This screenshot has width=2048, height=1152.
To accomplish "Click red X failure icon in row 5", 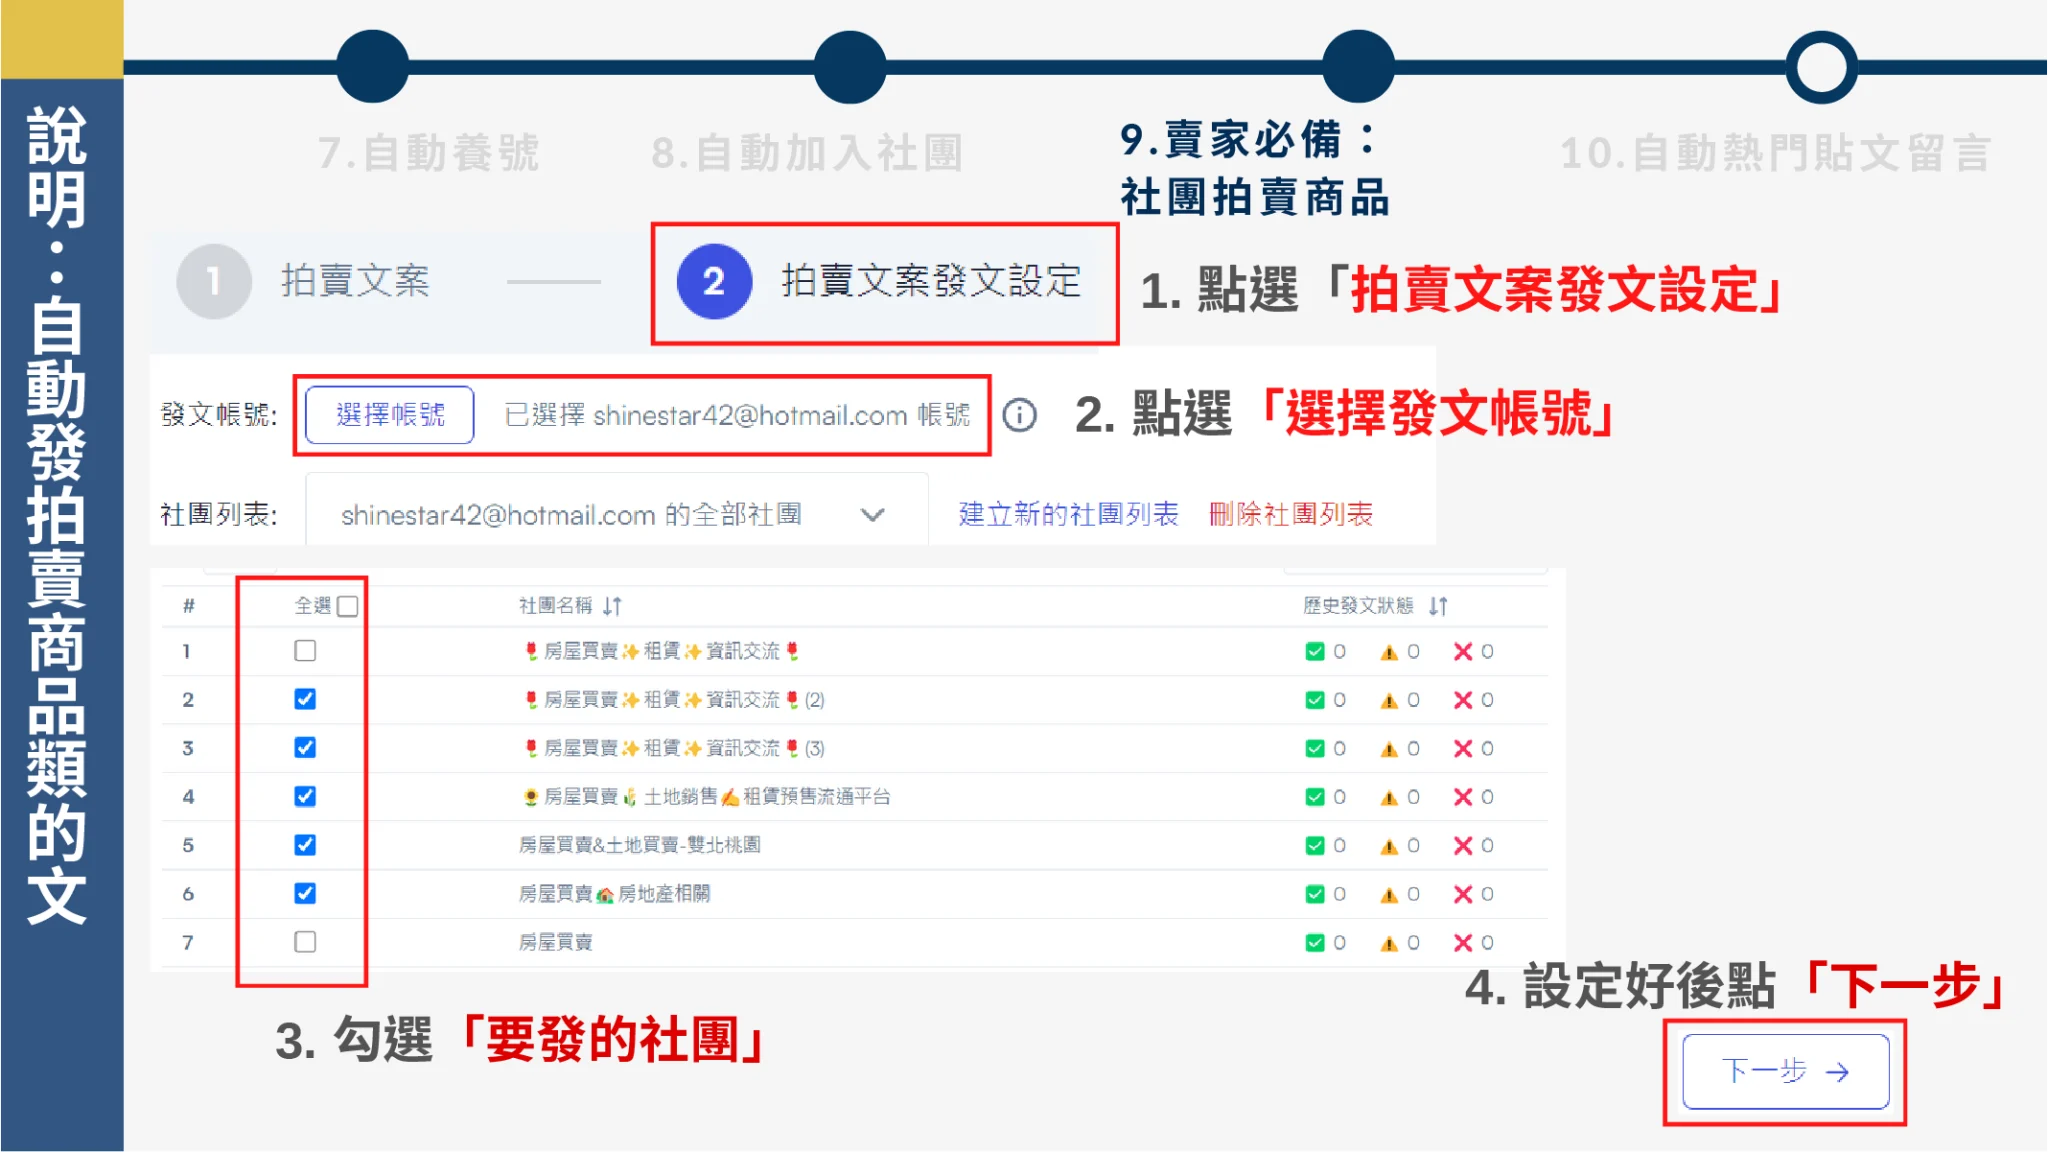I will [1463, 846].
